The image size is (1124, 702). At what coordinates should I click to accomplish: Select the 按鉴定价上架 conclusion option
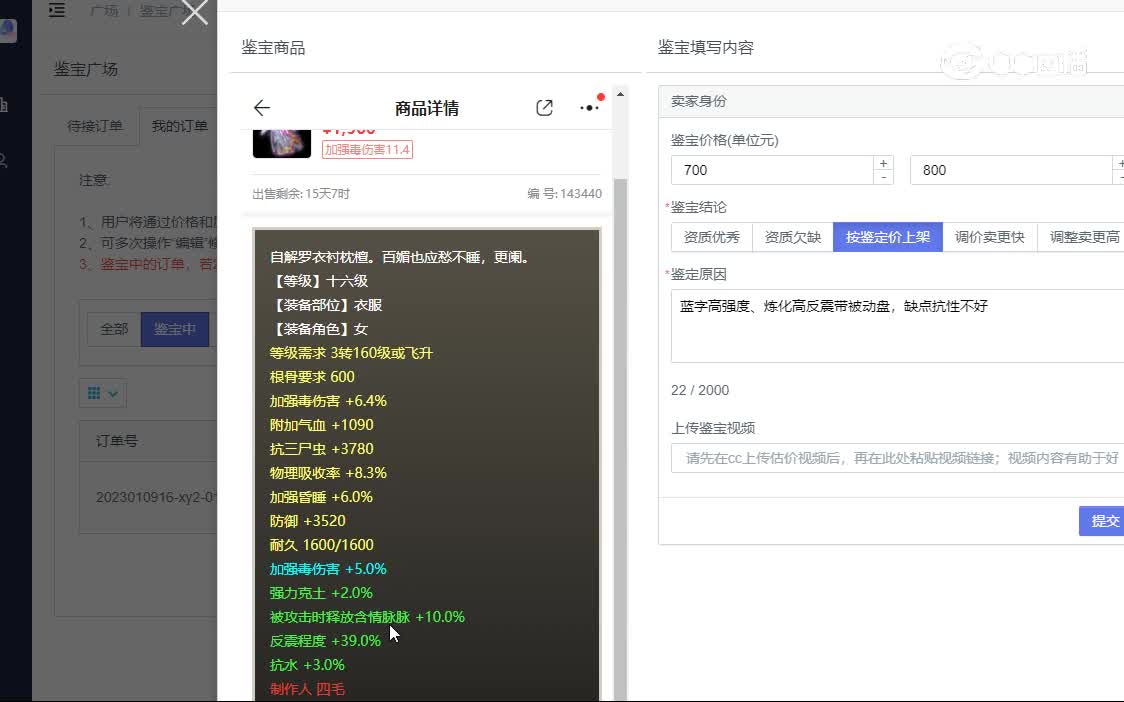click(x=887, y=237)
